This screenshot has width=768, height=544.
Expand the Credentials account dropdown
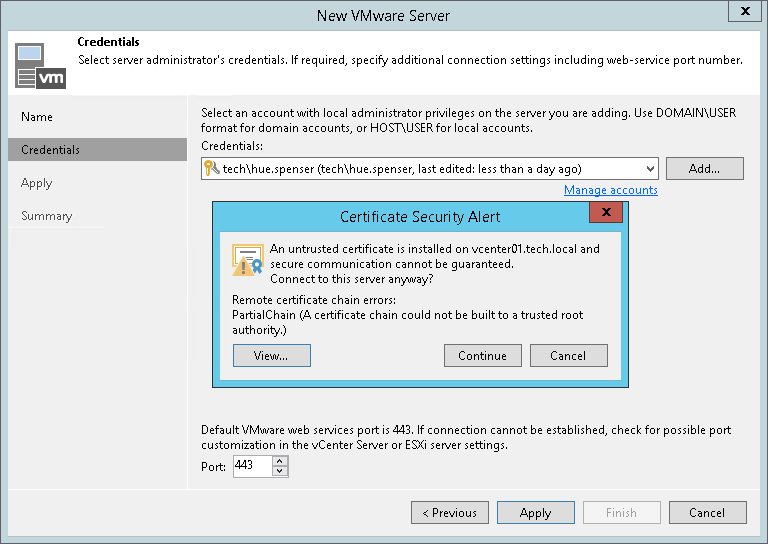click(x=650, y=169)
